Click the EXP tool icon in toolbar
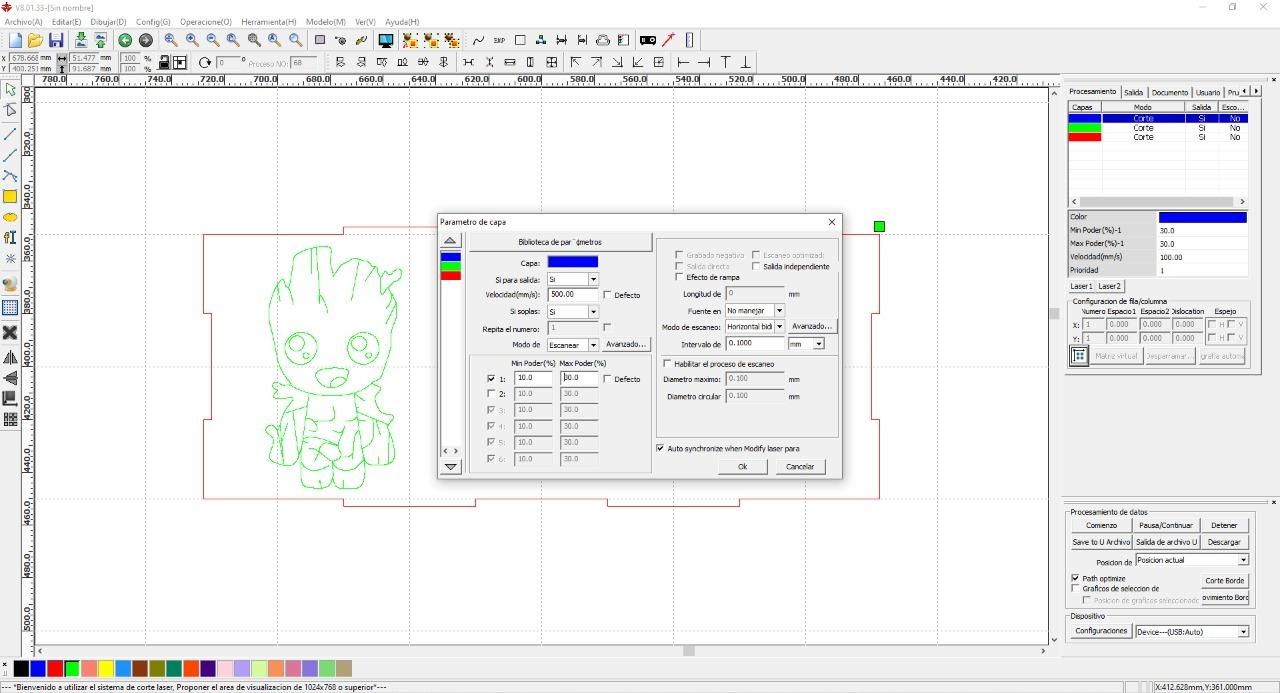This screenshot has width=1280, height=693. coord(499,40)
